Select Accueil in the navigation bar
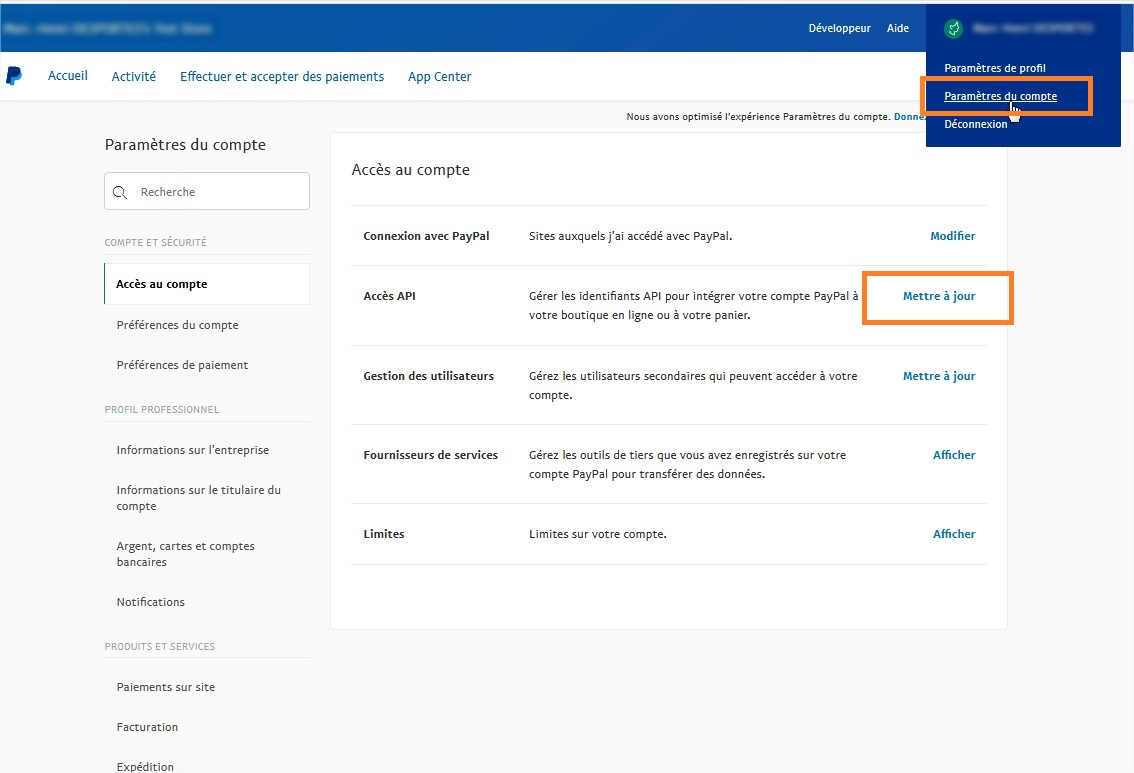The height and width of the screenshot is (773, 1134). pos(67,76)
